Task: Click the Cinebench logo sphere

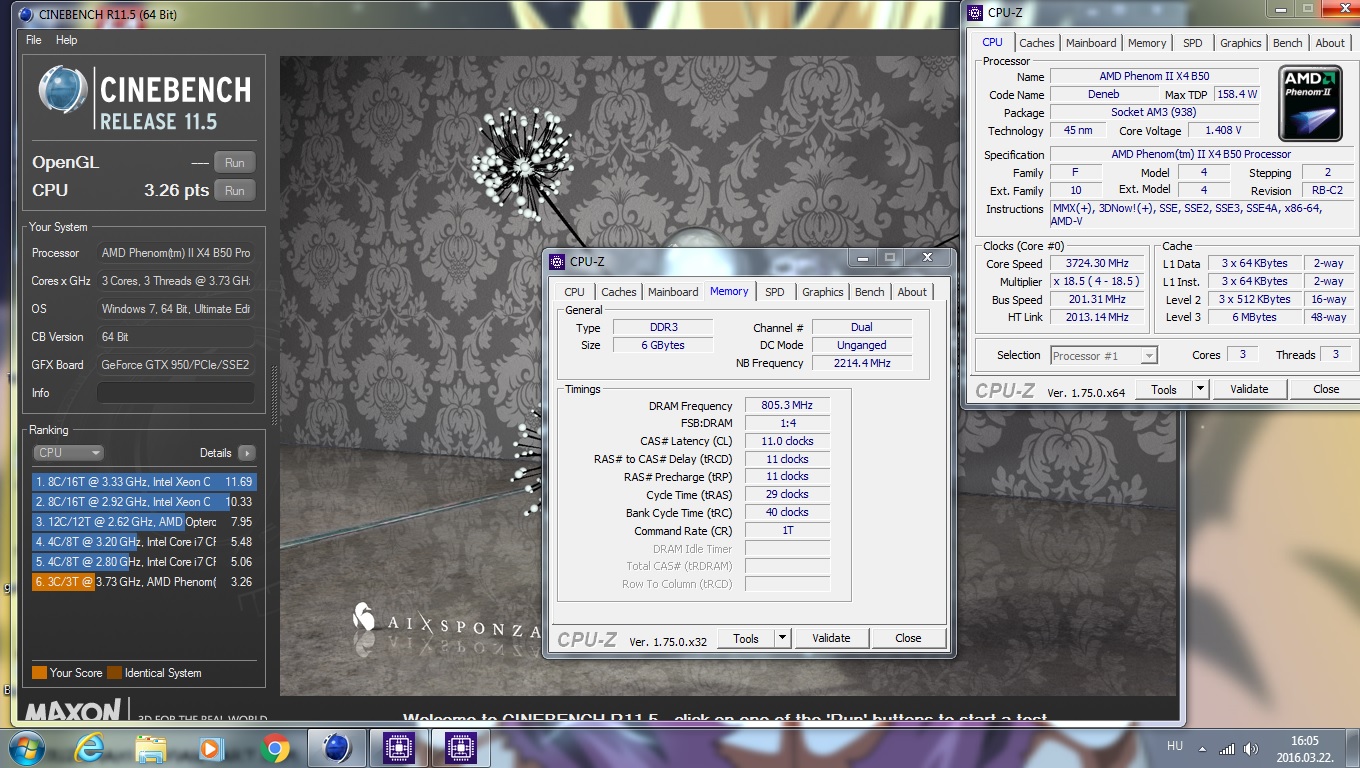Action: click(63, 91)
